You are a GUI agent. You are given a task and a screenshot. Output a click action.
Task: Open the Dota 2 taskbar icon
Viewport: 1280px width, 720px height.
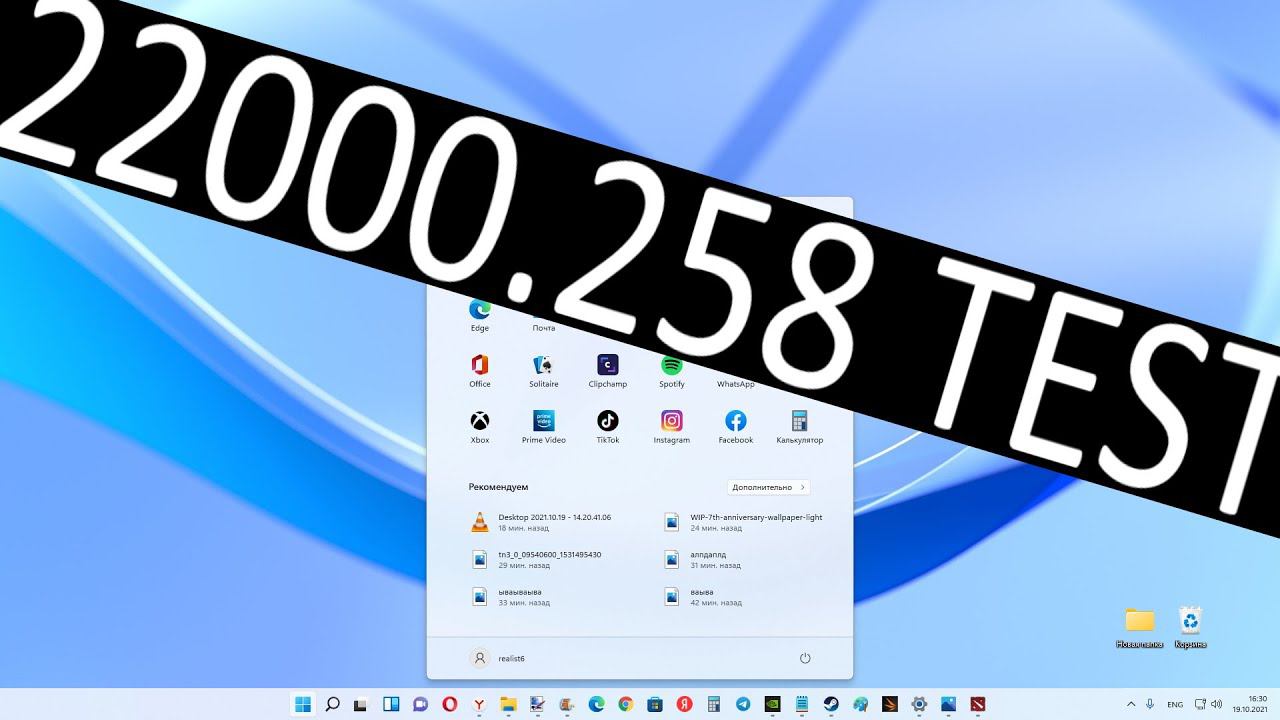[x=978, y=704]
